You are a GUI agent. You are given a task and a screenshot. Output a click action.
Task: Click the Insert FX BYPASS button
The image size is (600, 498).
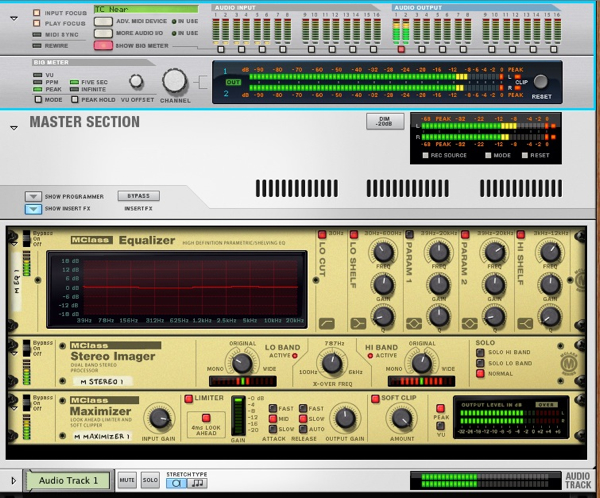pyautogui.click(x=139, y=196)
